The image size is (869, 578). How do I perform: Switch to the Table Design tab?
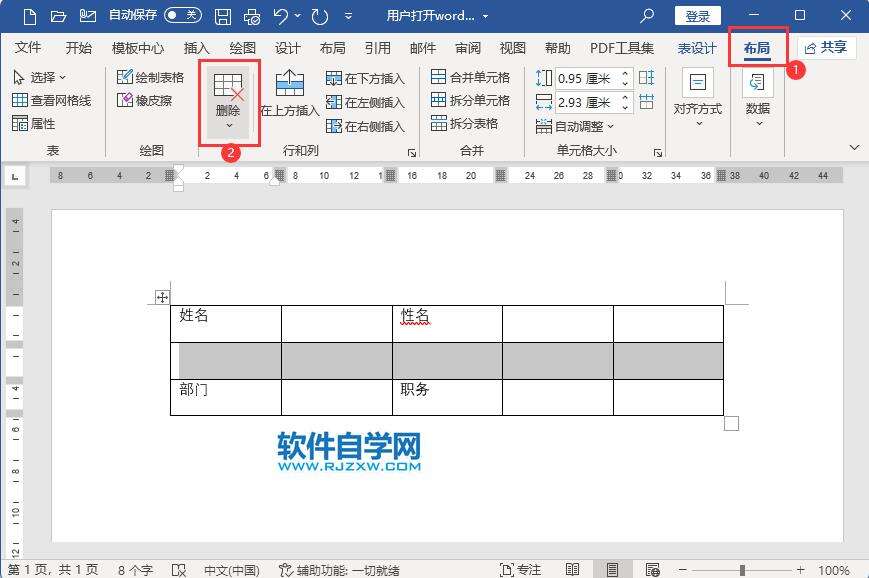coord(696,48)
